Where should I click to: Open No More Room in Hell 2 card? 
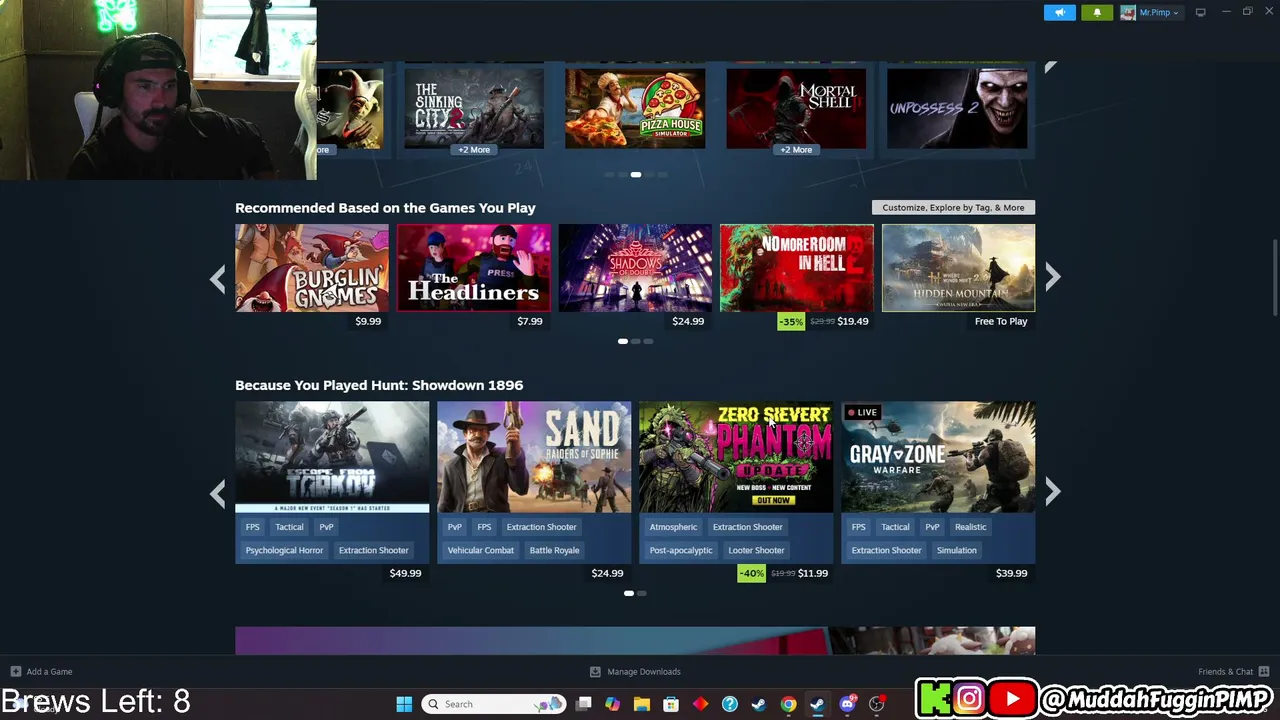tap(797, 268)
